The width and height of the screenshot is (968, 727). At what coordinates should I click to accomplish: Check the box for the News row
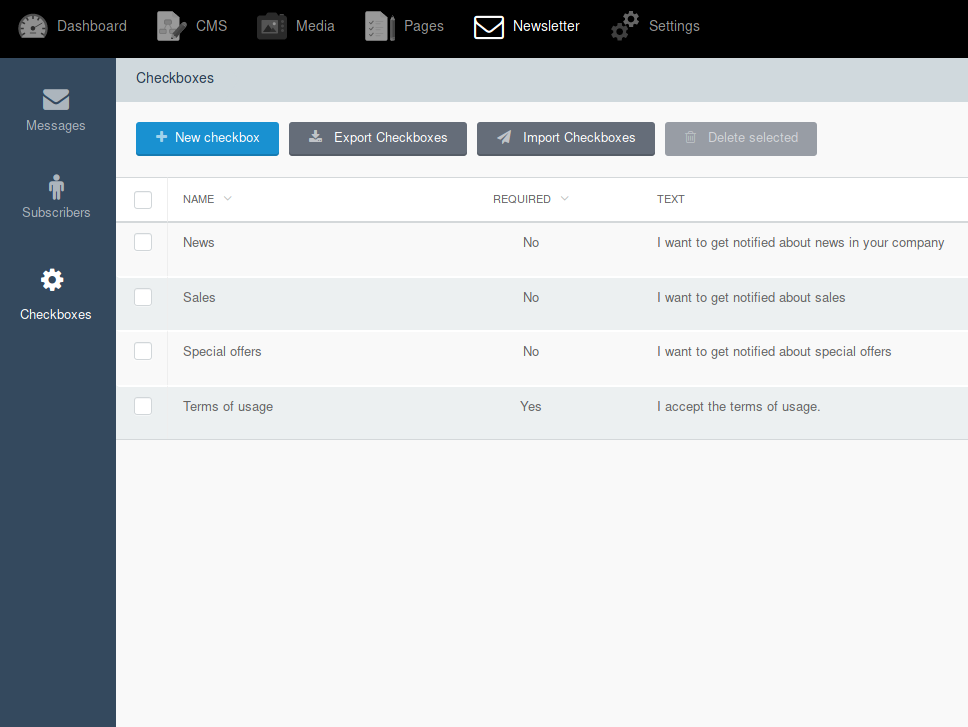[143, 242]
